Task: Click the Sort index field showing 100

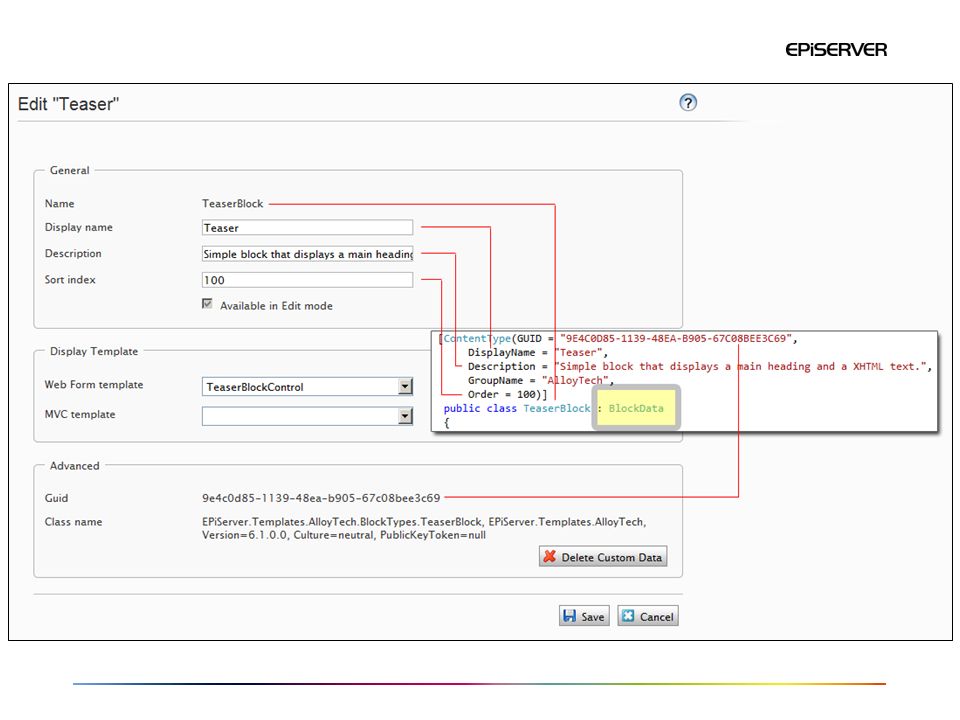Action: 307,280
